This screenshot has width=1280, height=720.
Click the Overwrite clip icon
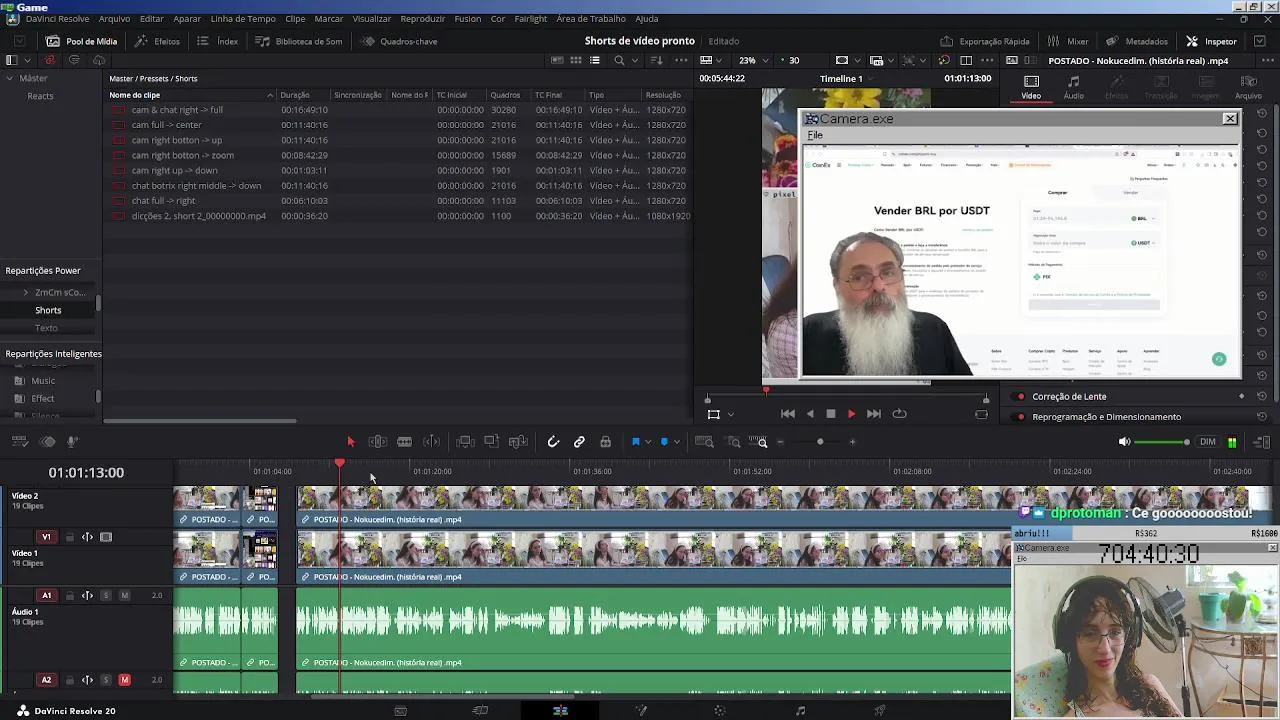[491, 442]
